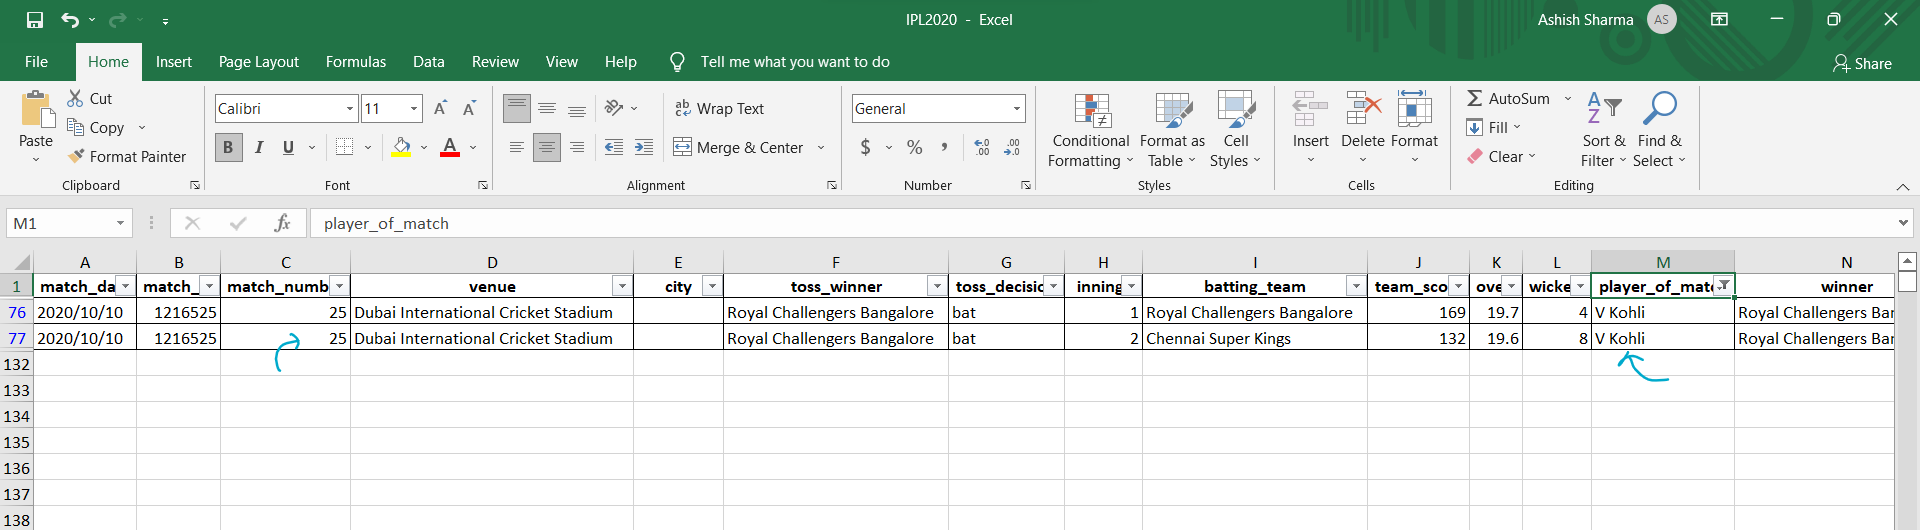Click the Orientation text-angle icon
This screenshot has height=530, width=1920.
613,108
